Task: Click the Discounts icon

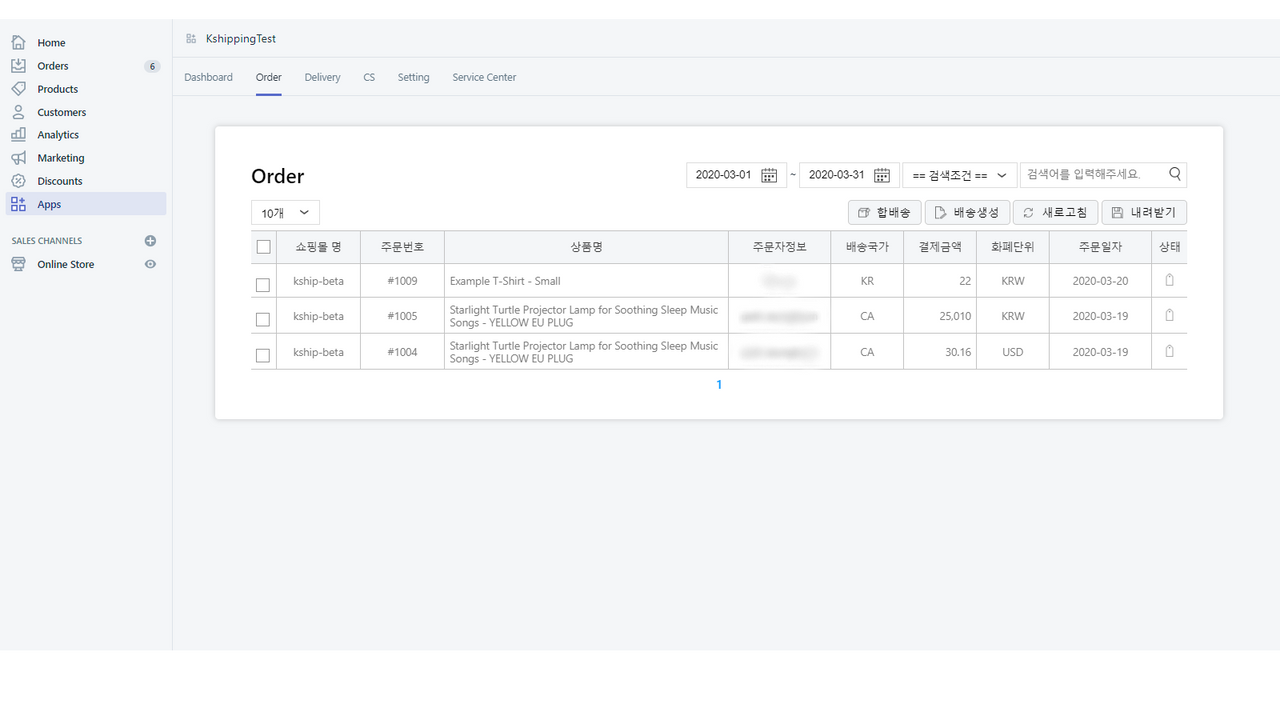Action: point(18,181)
